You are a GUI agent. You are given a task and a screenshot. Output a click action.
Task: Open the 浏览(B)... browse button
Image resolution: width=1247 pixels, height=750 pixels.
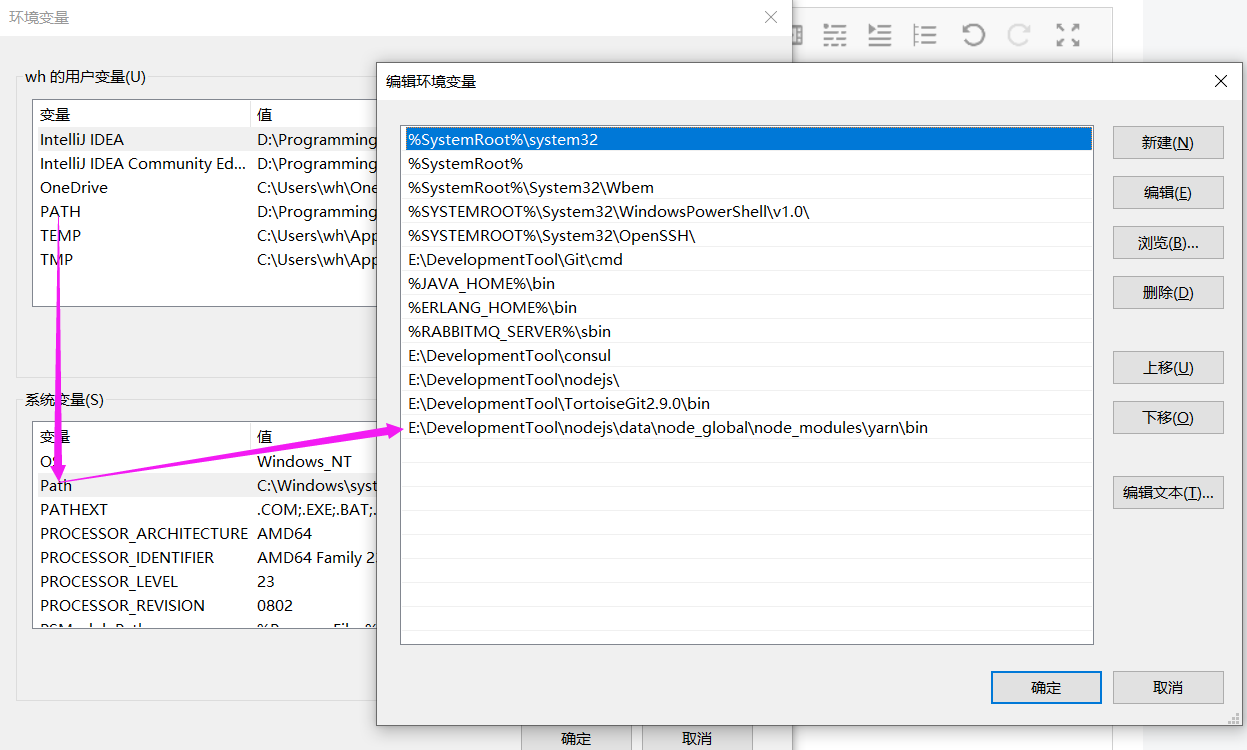coord(1168,242)
